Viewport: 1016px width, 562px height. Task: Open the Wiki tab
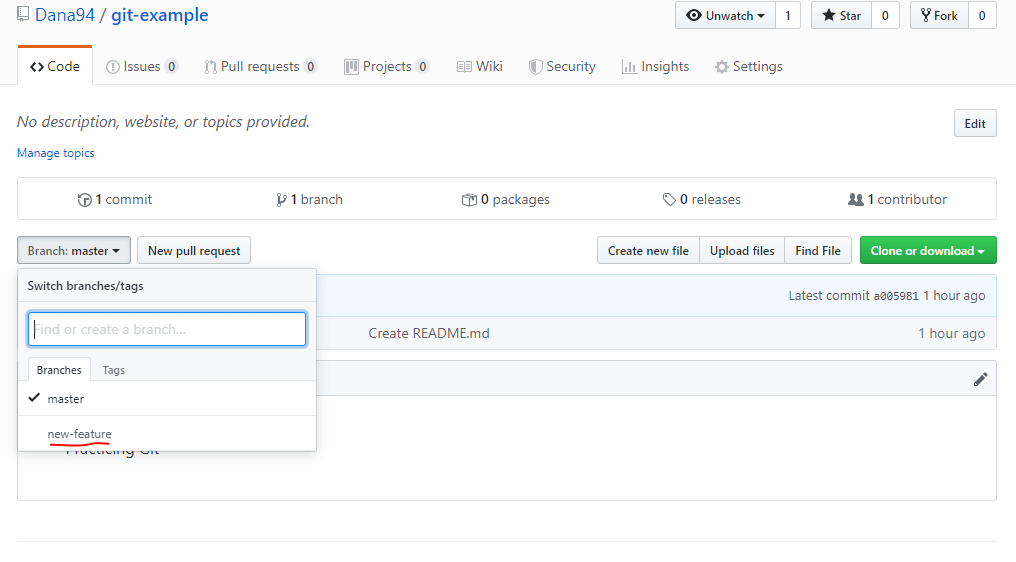(x=479, y=66)
